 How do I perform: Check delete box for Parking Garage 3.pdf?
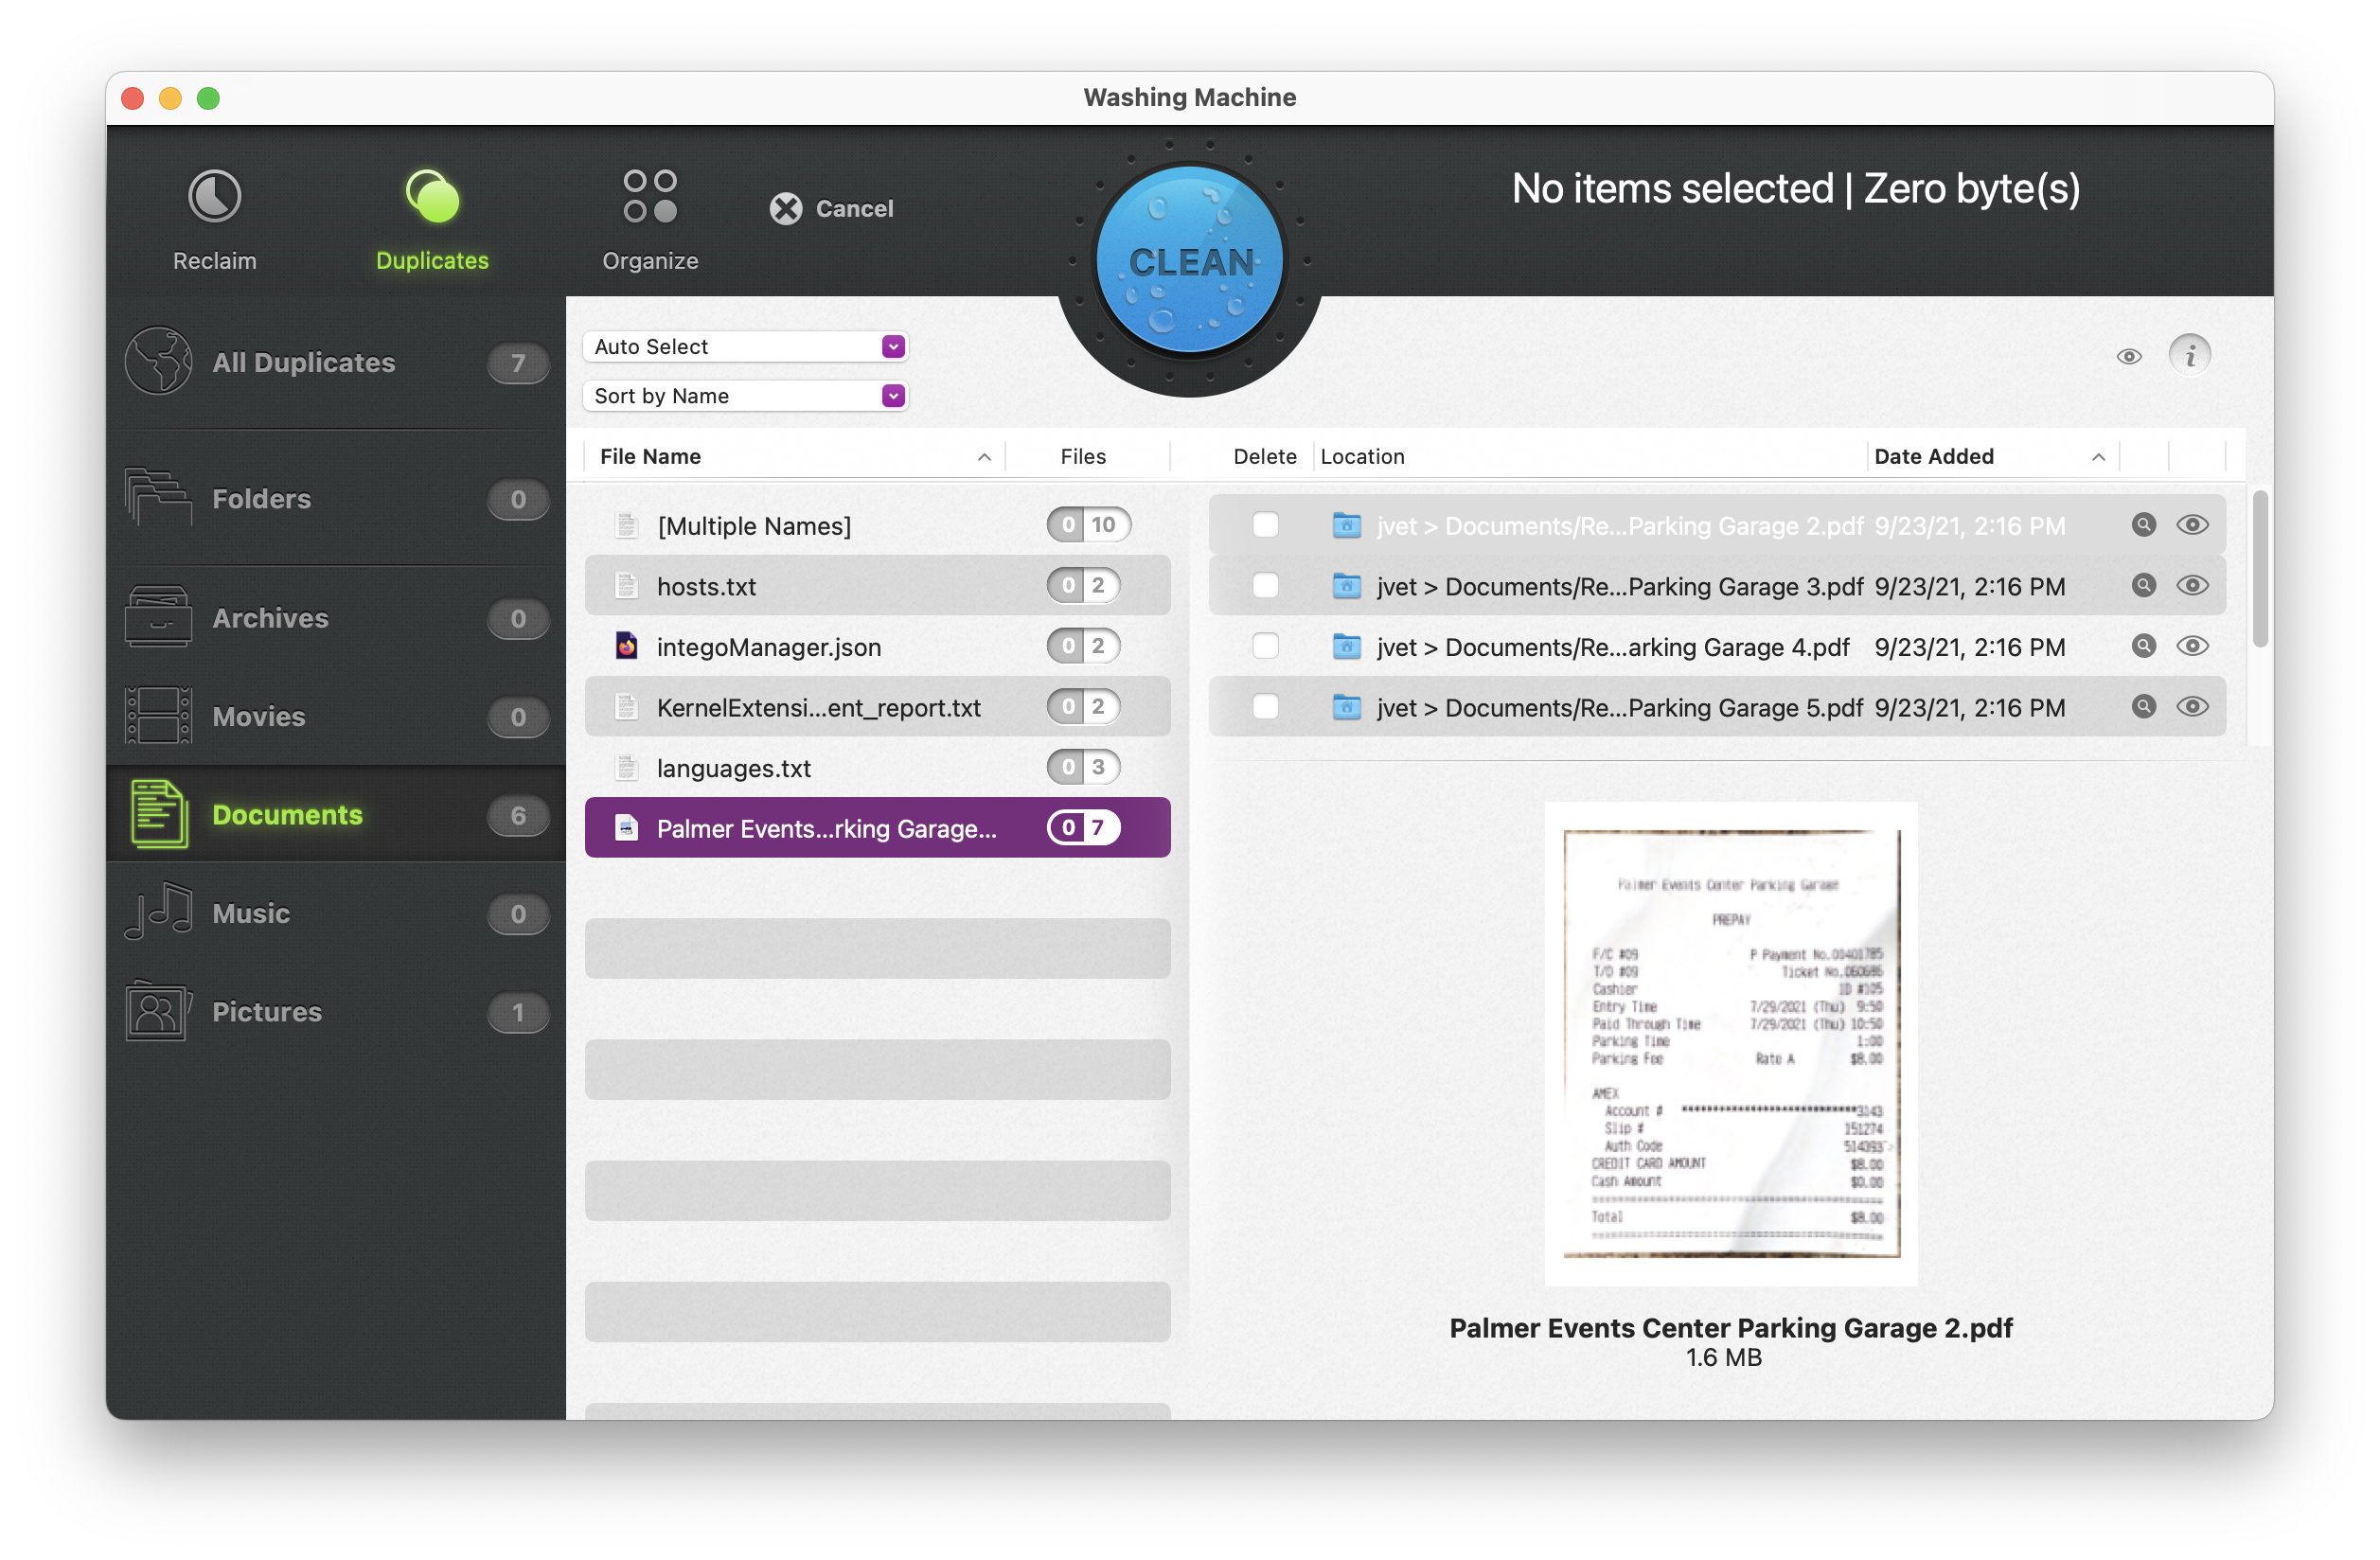[x=1265, y=585]
